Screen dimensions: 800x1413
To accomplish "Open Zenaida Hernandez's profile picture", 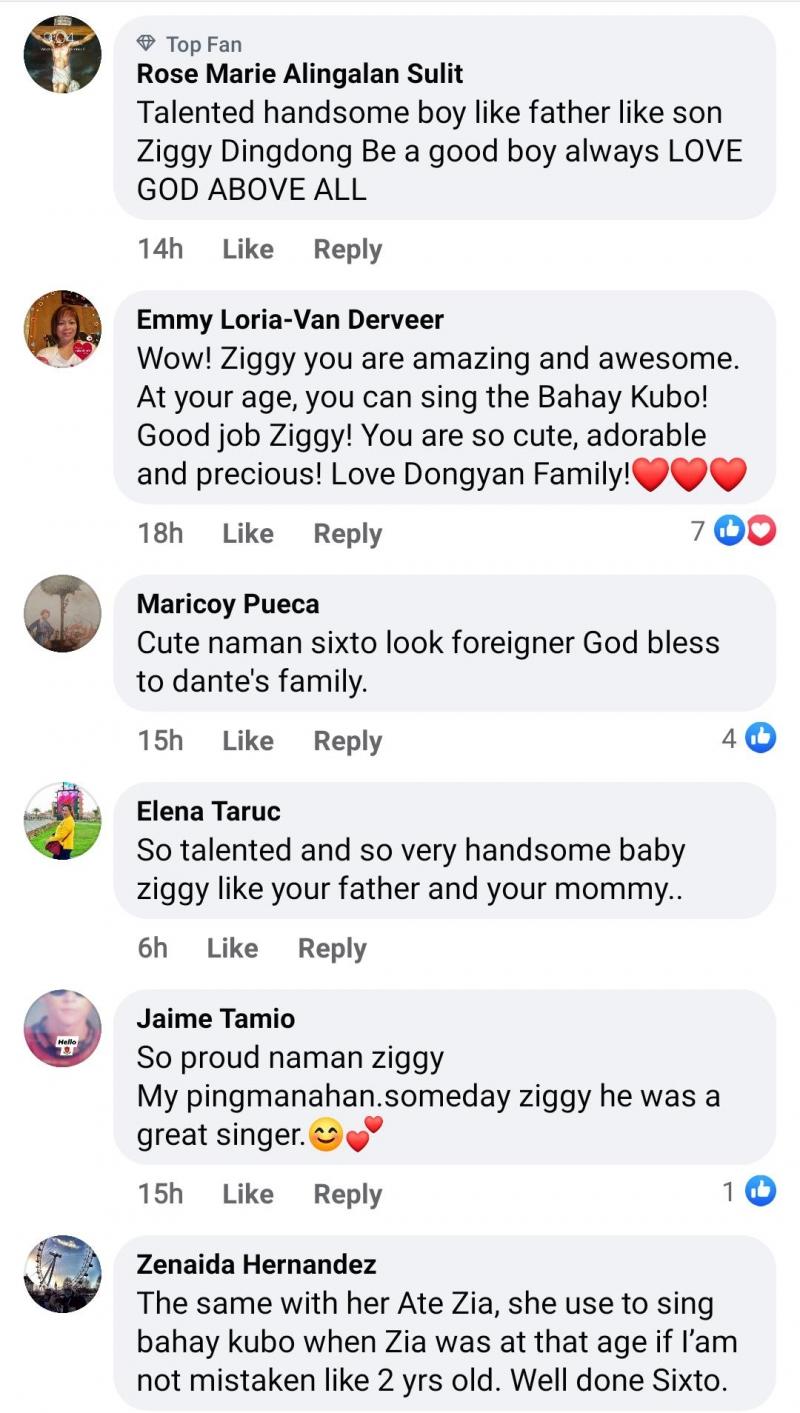I will (x=62, y=1273).
